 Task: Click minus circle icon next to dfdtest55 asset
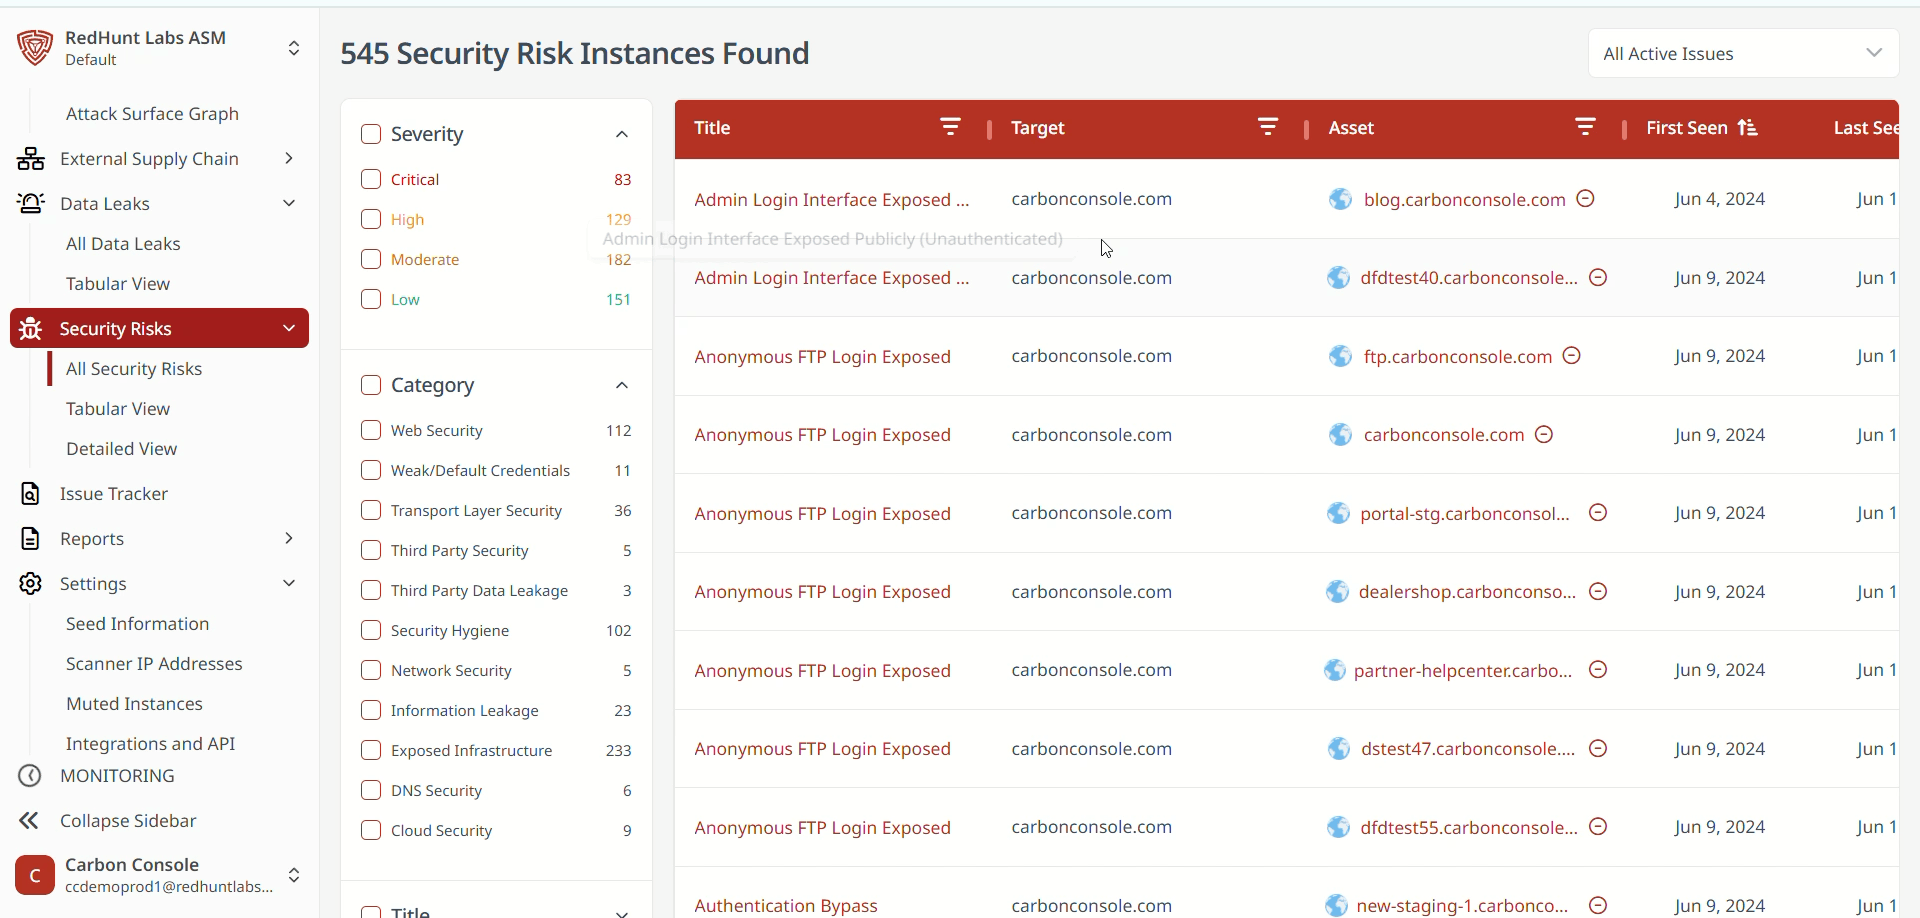coord(1598,826)
